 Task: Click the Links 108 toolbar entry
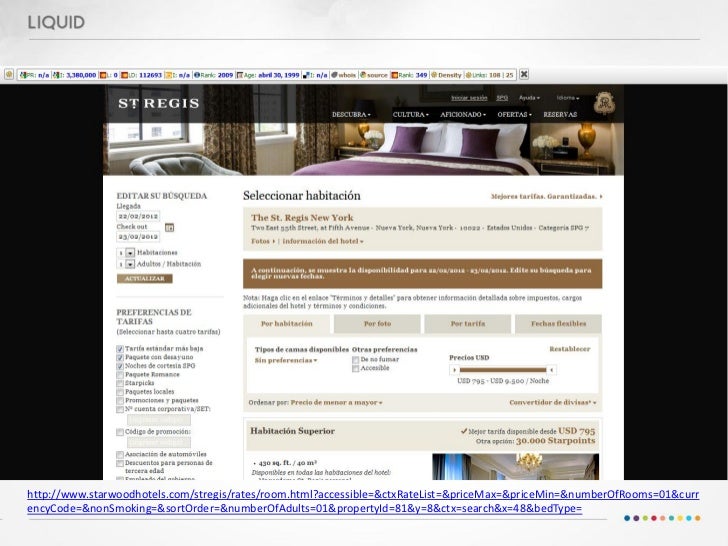point(489,75)
